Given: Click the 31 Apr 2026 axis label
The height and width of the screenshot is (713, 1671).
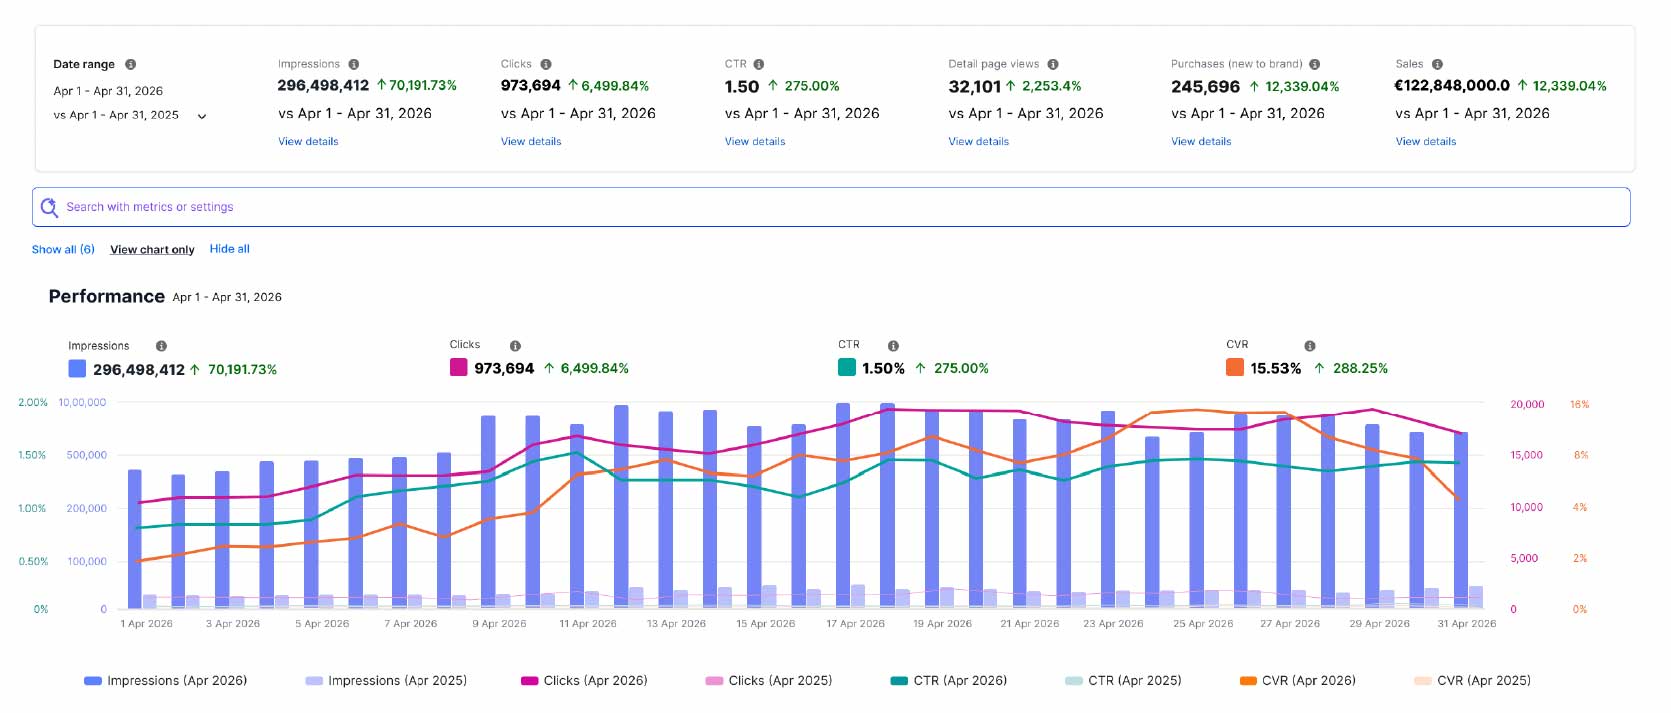Looking at the screenshot, I should [1467, 624].
